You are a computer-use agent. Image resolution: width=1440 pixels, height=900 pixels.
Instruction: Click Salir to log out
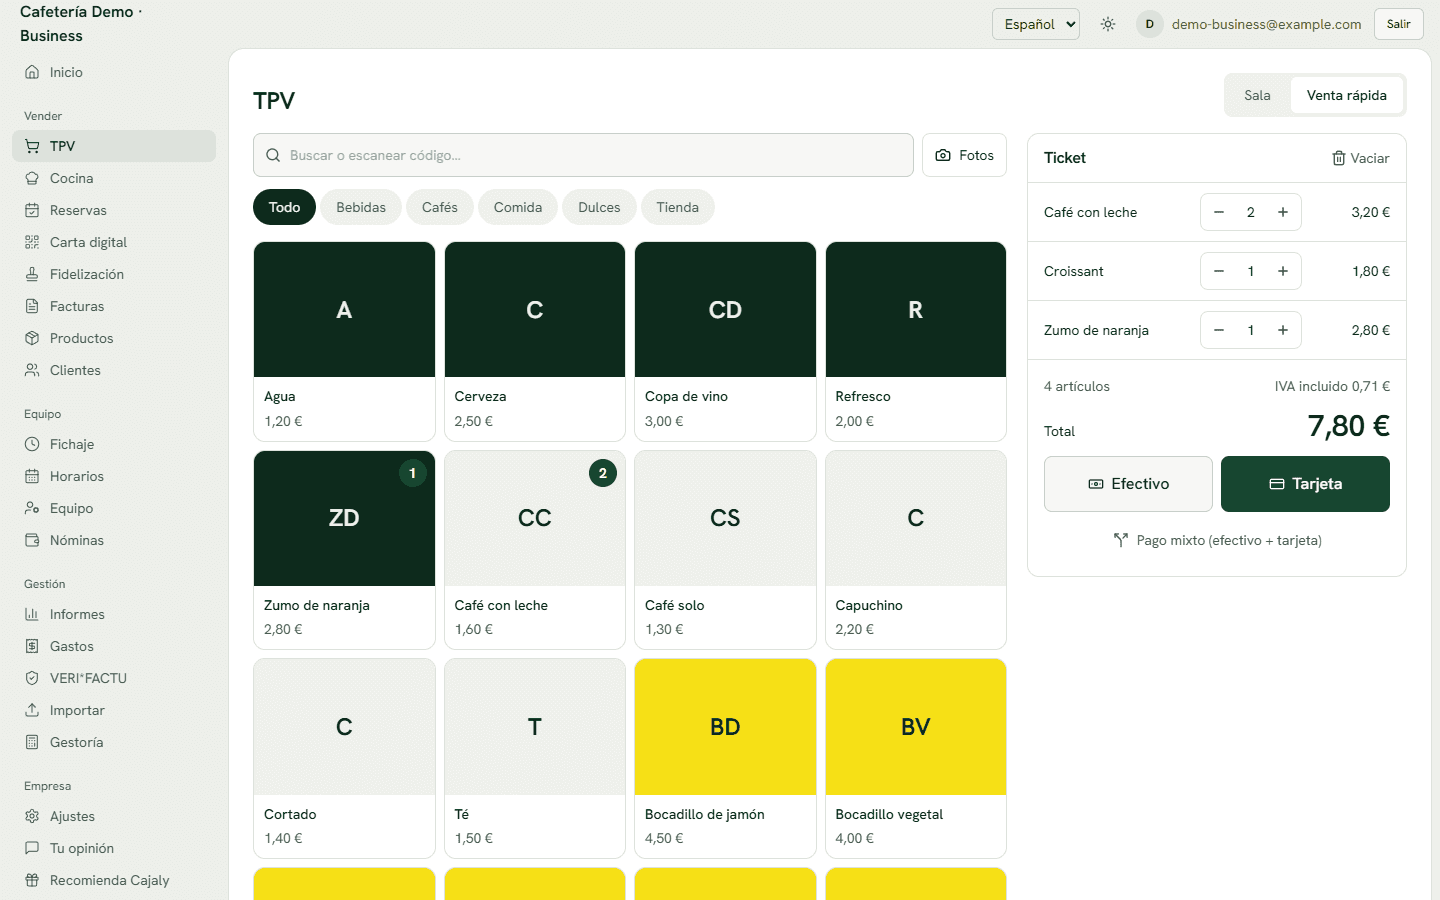click(x=1398, y=24)
